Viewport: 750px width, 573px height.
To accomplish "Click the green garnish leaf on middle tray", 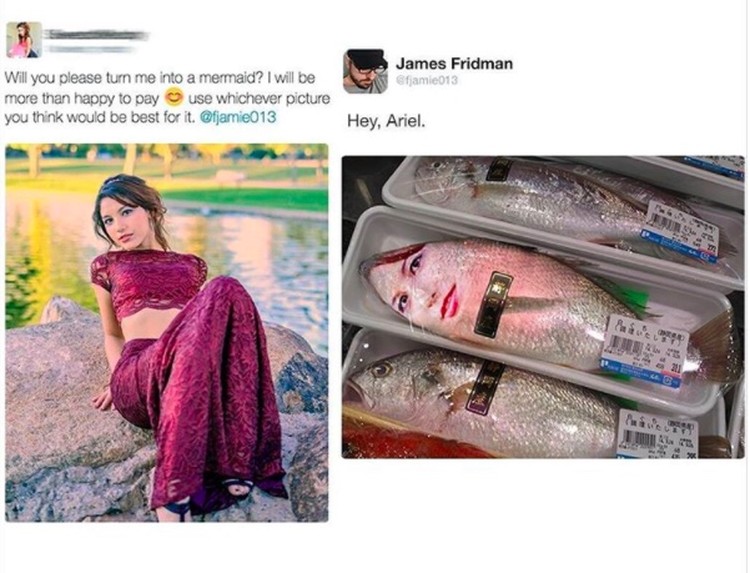I will click(629, 299).
